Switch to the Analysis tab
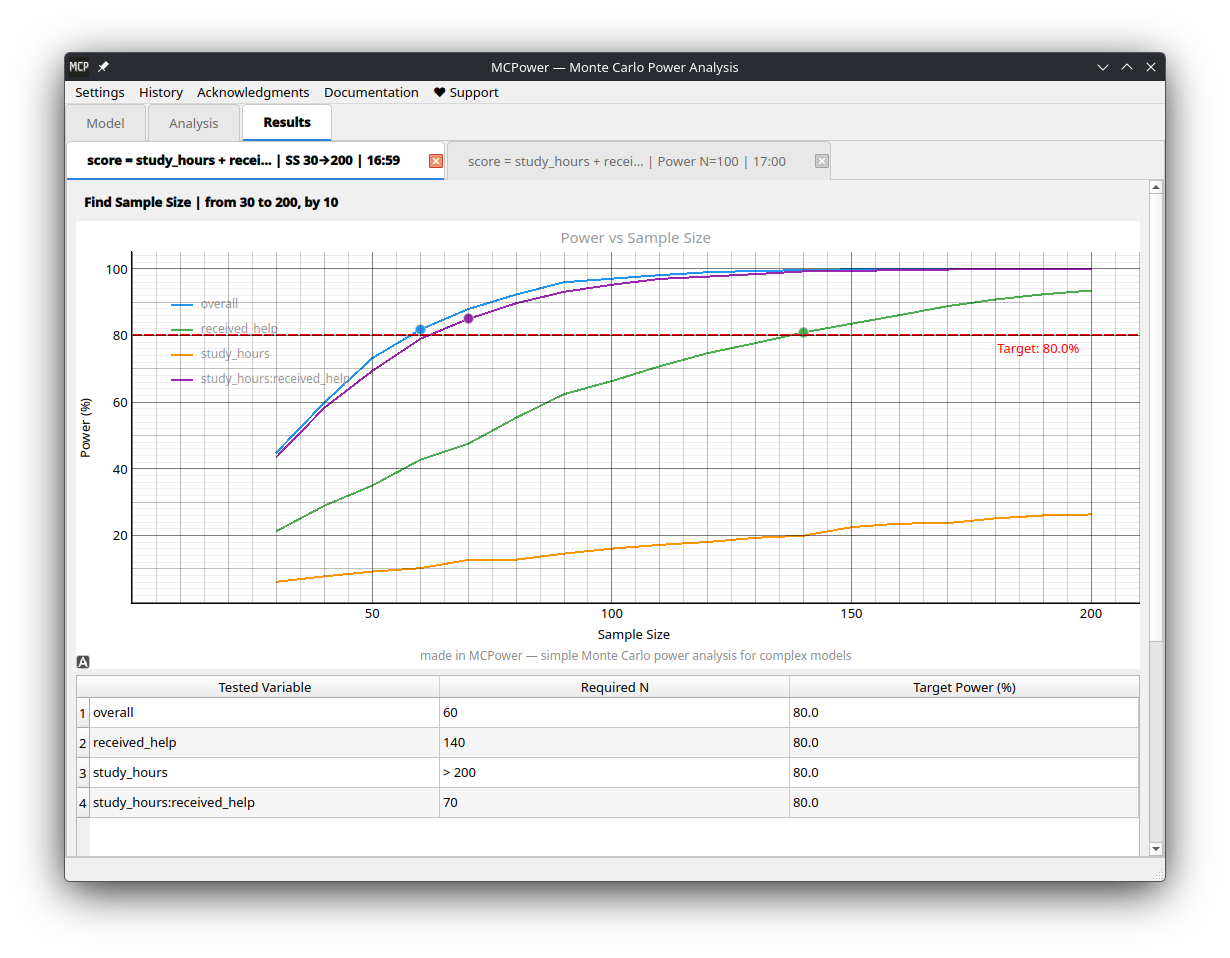Screen dimensions: 1230x958 click(193, 122)
